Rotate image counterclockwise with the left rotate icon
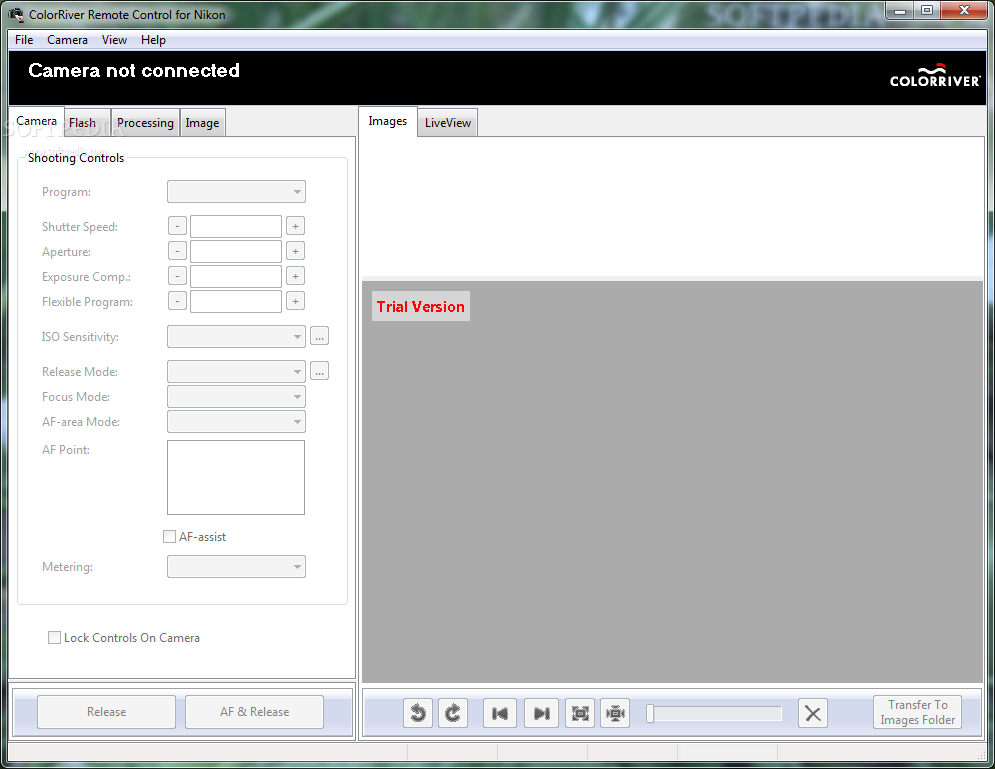The width and height of the screenshot is (995, 769). click(418, 713)
